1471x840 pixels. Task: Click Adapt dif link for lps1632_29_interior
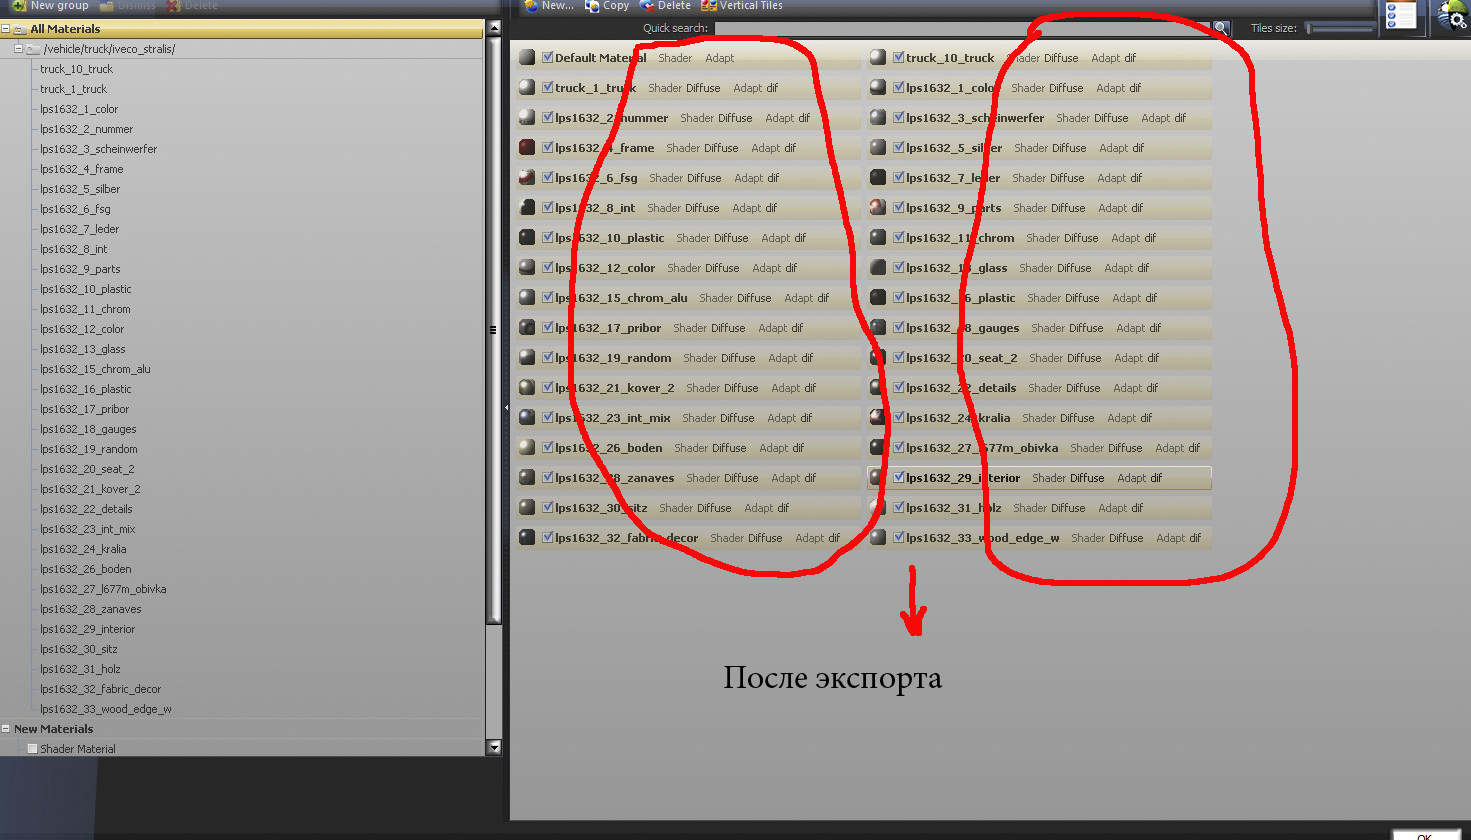coord(1139,478)
